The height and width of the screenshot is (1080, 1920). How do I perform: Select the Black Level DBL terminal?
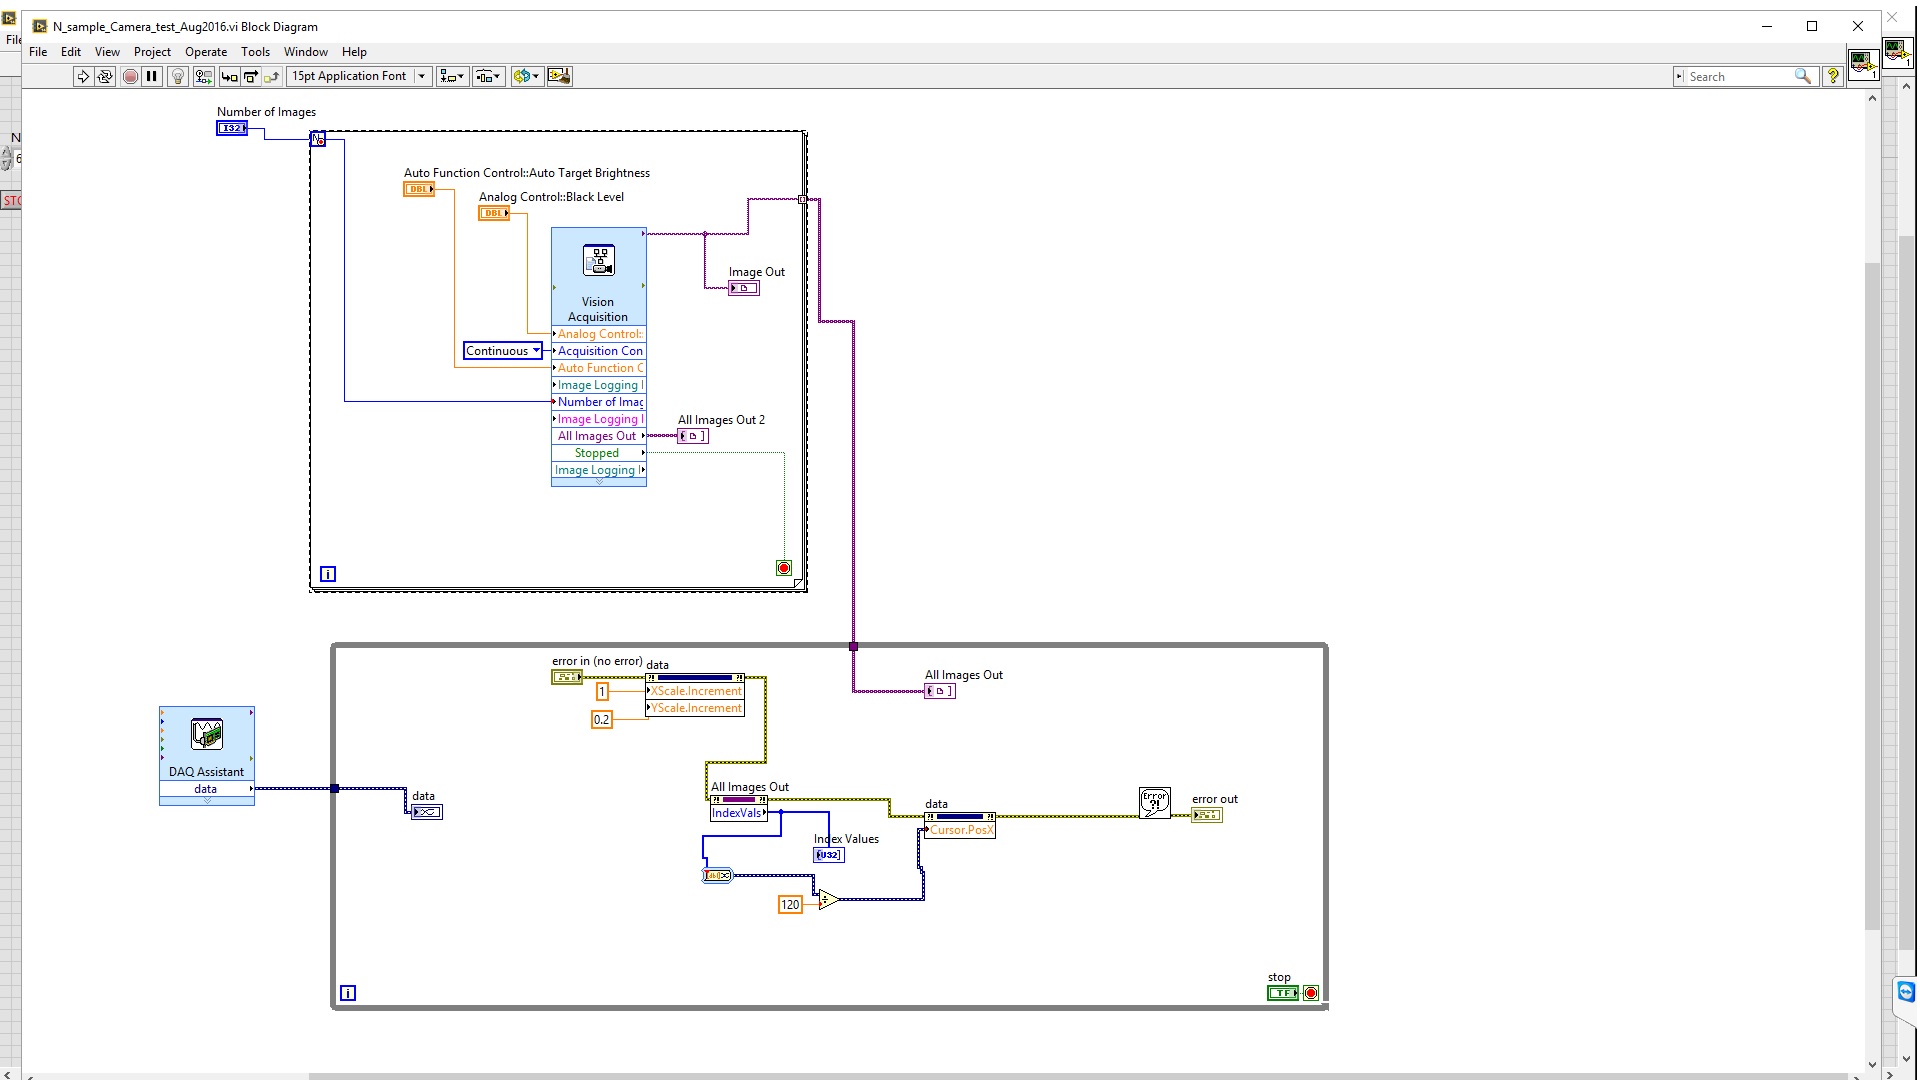tap(494, 213)
